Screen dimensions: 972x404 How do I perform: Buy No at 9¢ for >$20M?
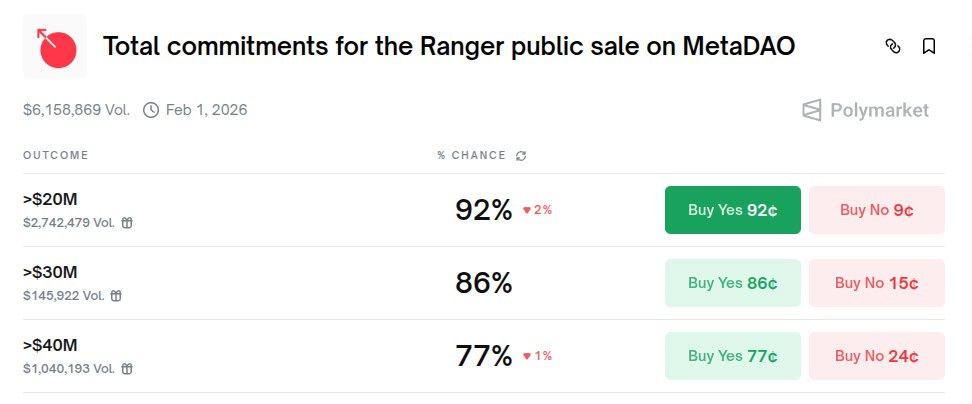click(876, 210)
